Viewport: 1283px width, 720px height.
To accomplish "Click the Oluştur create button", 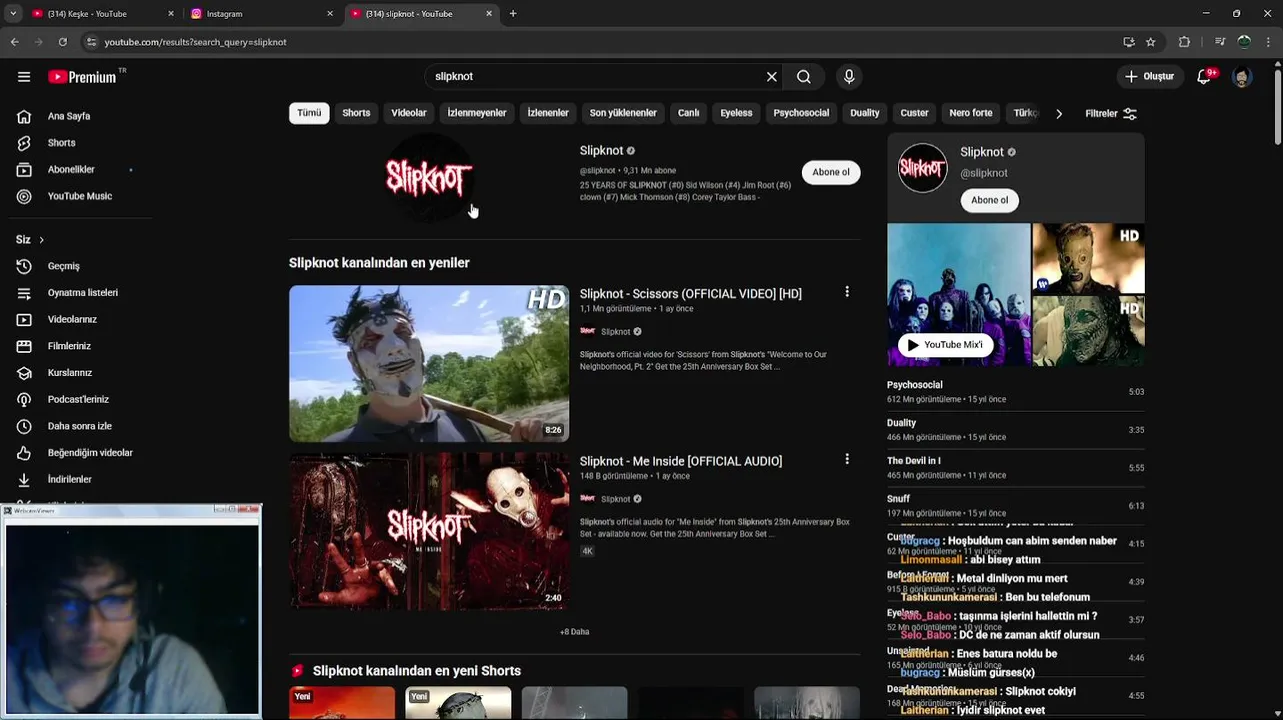I will [x=1149, y=77].
